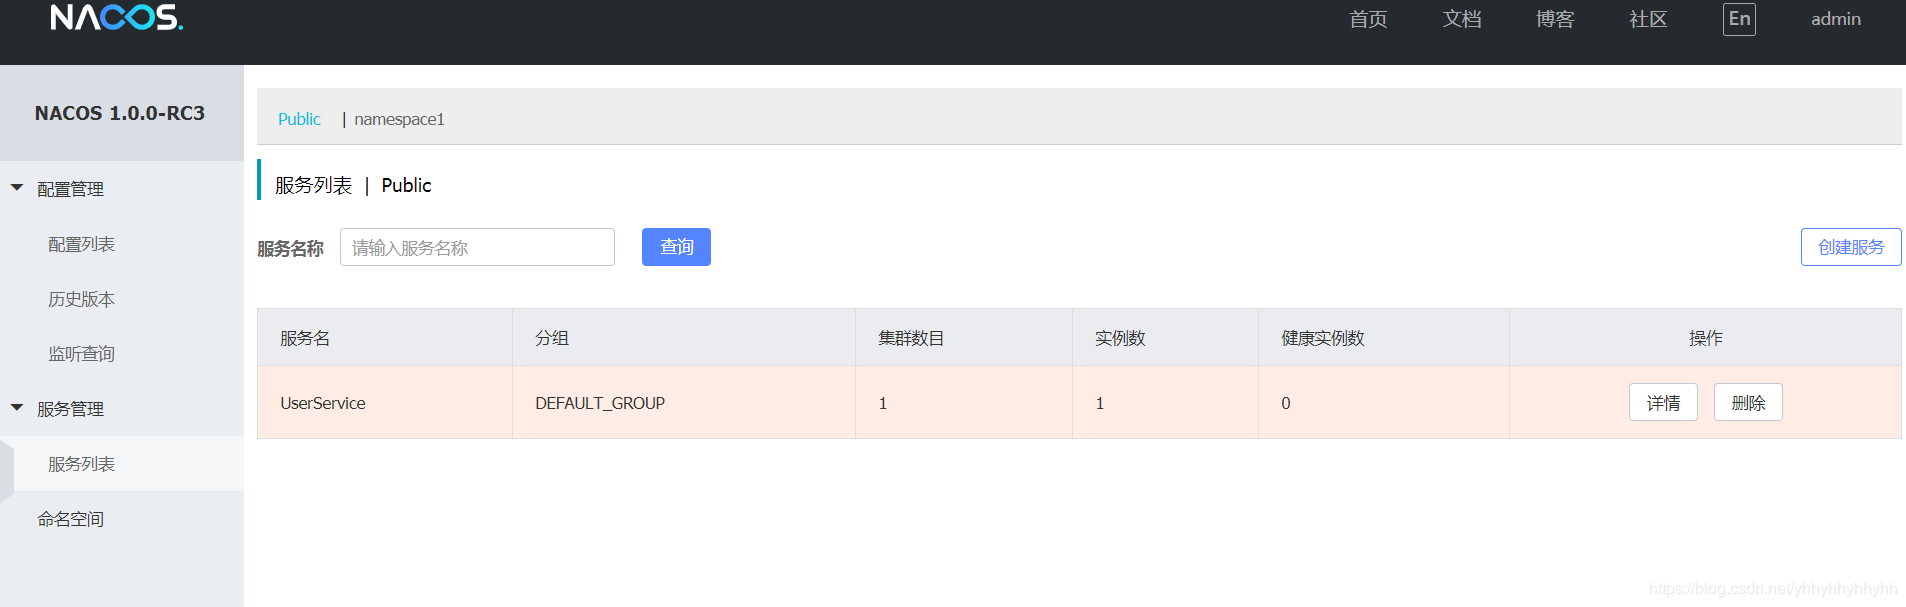This screenshot has height=607, width=1906.
Task: Open 历史版本 in the sidebar
Action: pyautogui.click(x=82, y=299)
